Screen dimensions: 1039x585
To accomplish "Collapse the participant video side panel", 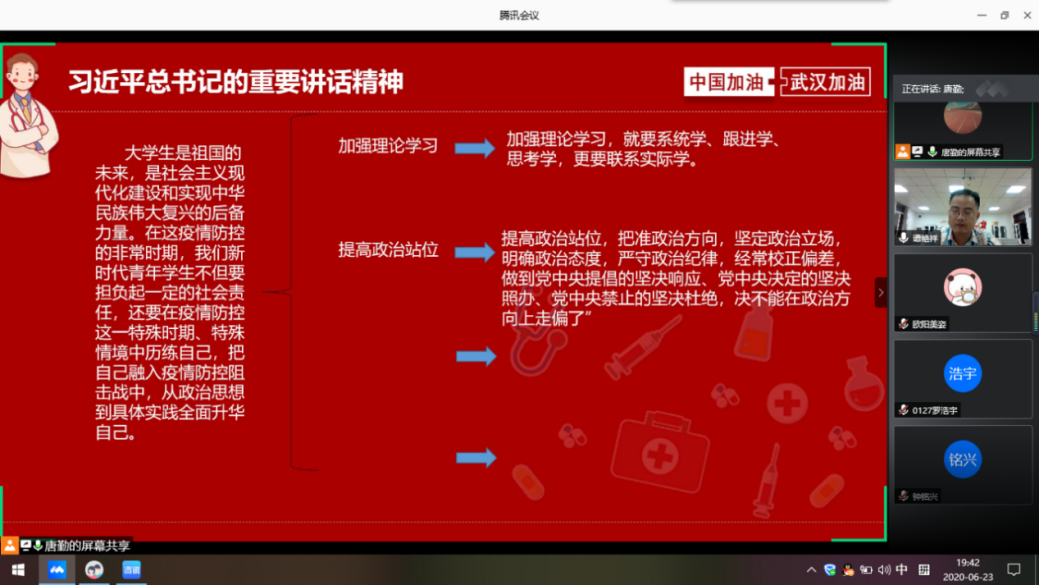I will coord(880,293).
